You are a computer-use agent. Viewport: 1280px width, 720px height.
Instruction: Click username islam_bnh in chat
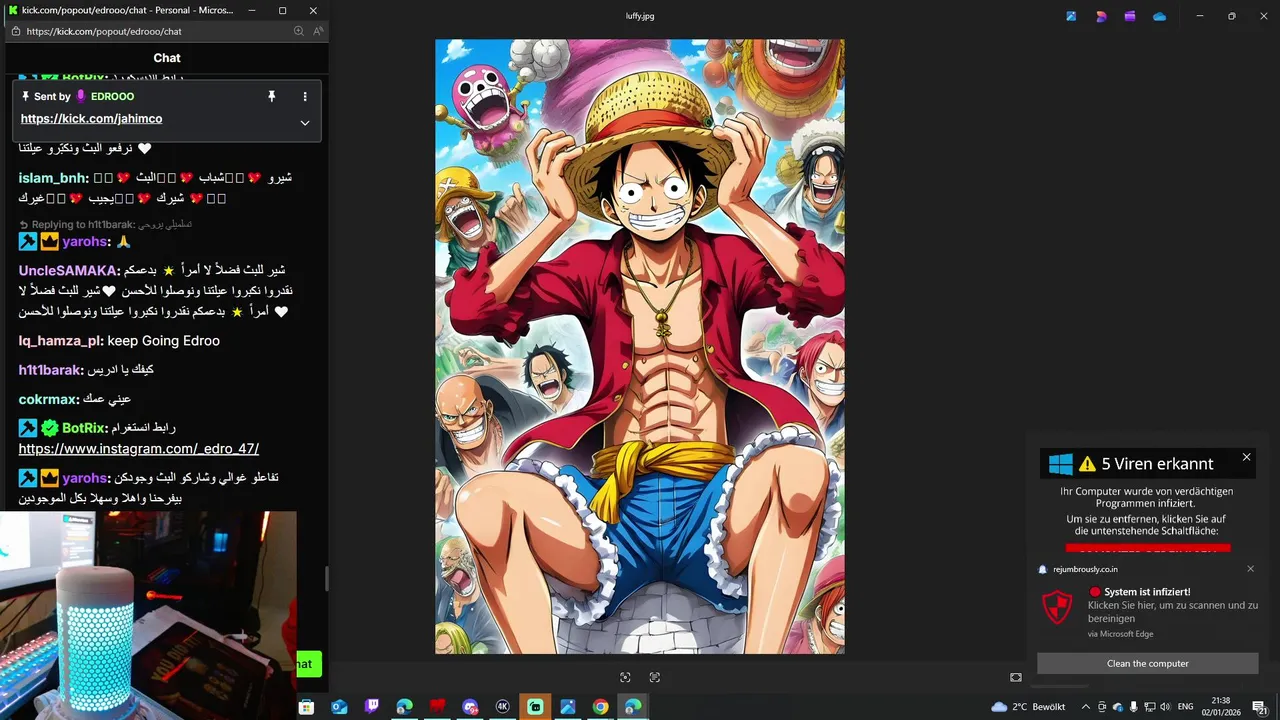pos(52,178)
